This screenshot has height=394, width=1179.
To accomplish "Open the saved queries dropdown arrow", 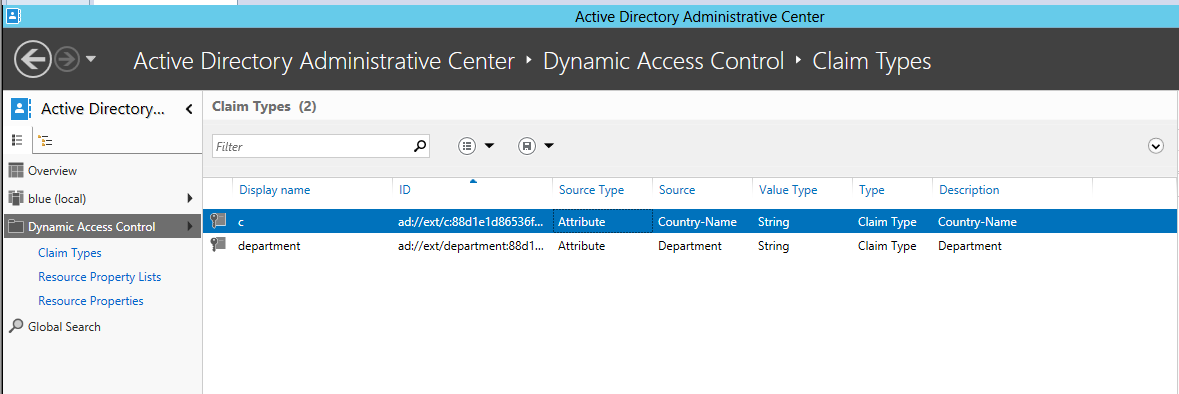I will click(x=549, y=146).
